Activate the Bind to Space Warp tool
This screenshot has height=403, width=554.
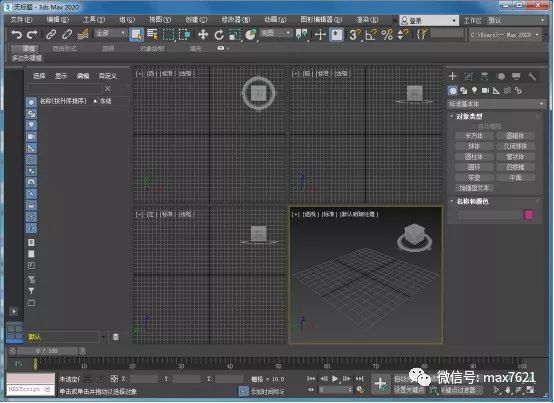point(83,34)
